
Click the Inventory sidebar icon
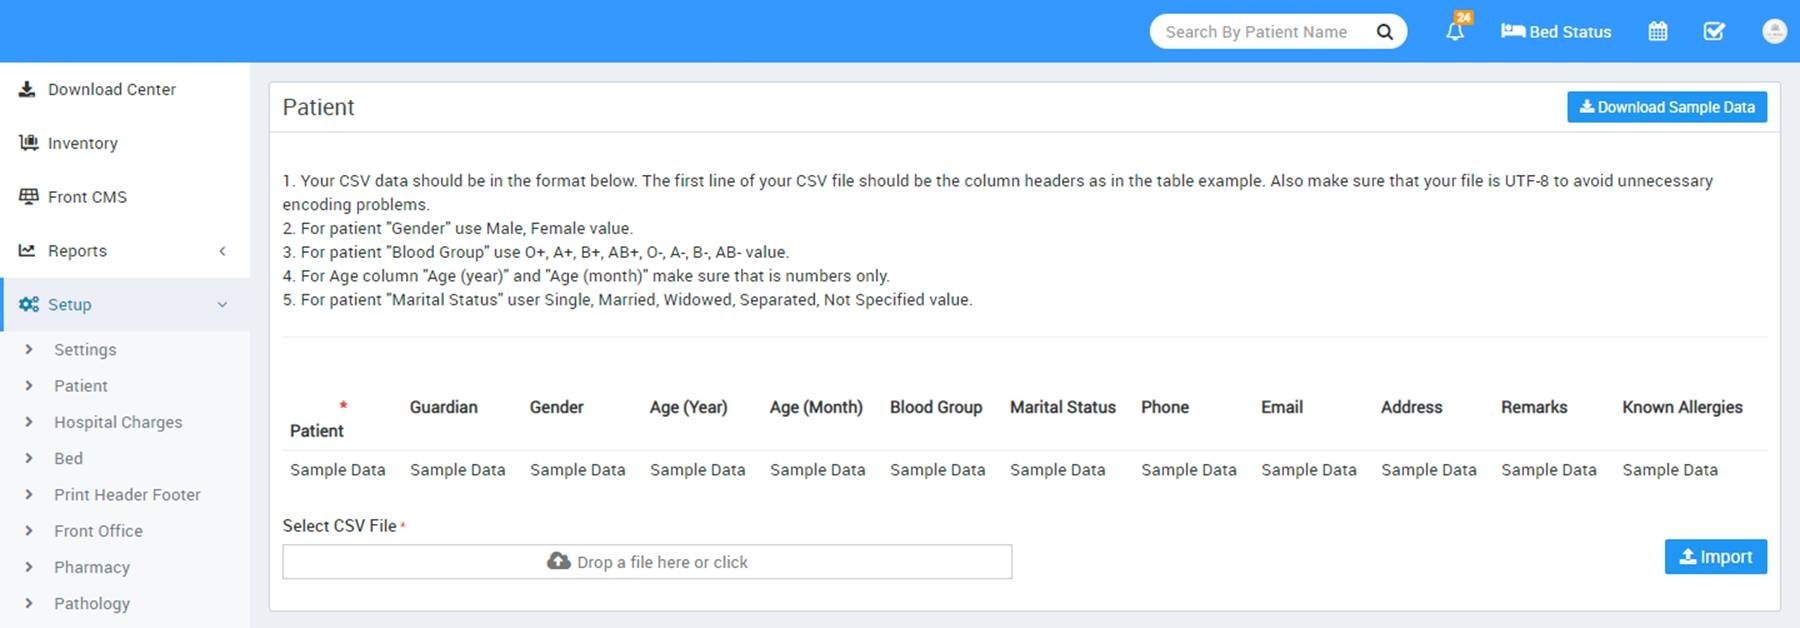tap(28, 143)
